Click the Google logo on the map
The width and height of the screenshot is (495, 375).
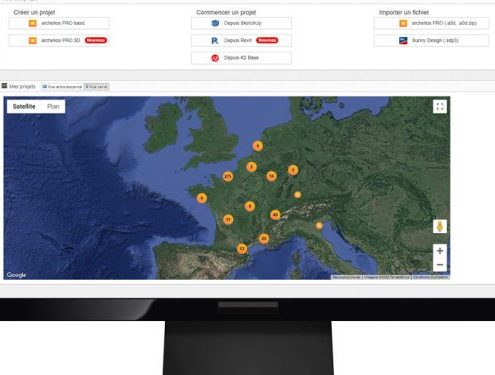16,275
